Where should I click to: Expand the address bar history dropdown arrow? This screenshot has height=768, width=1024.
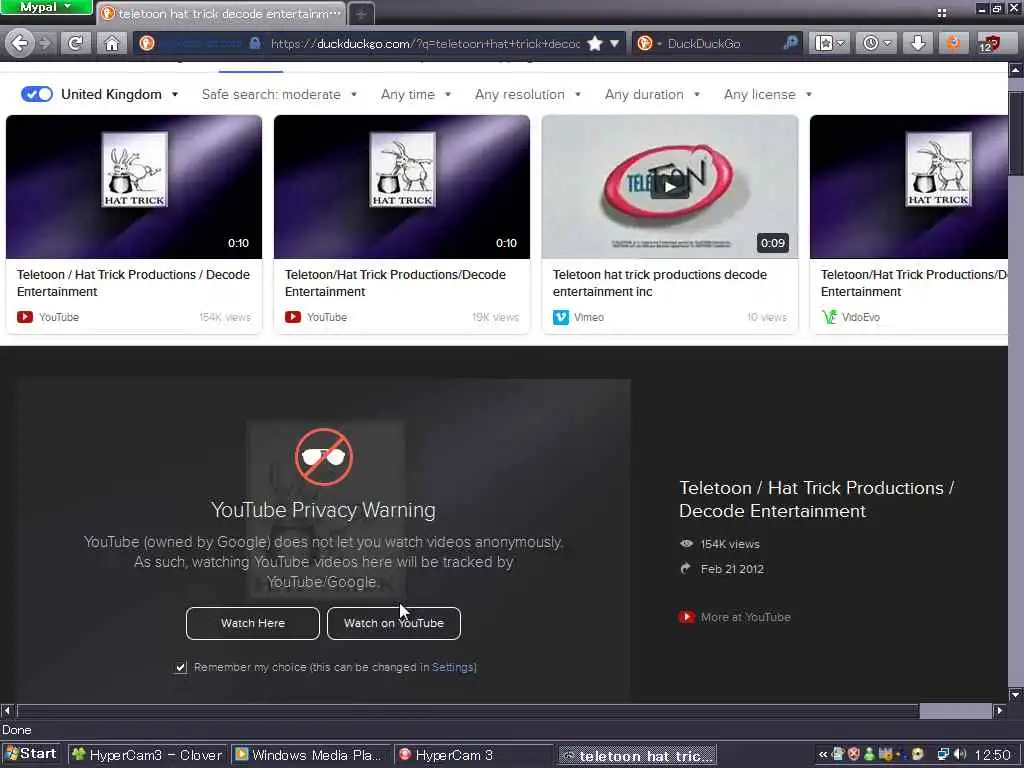click(615, 43)
